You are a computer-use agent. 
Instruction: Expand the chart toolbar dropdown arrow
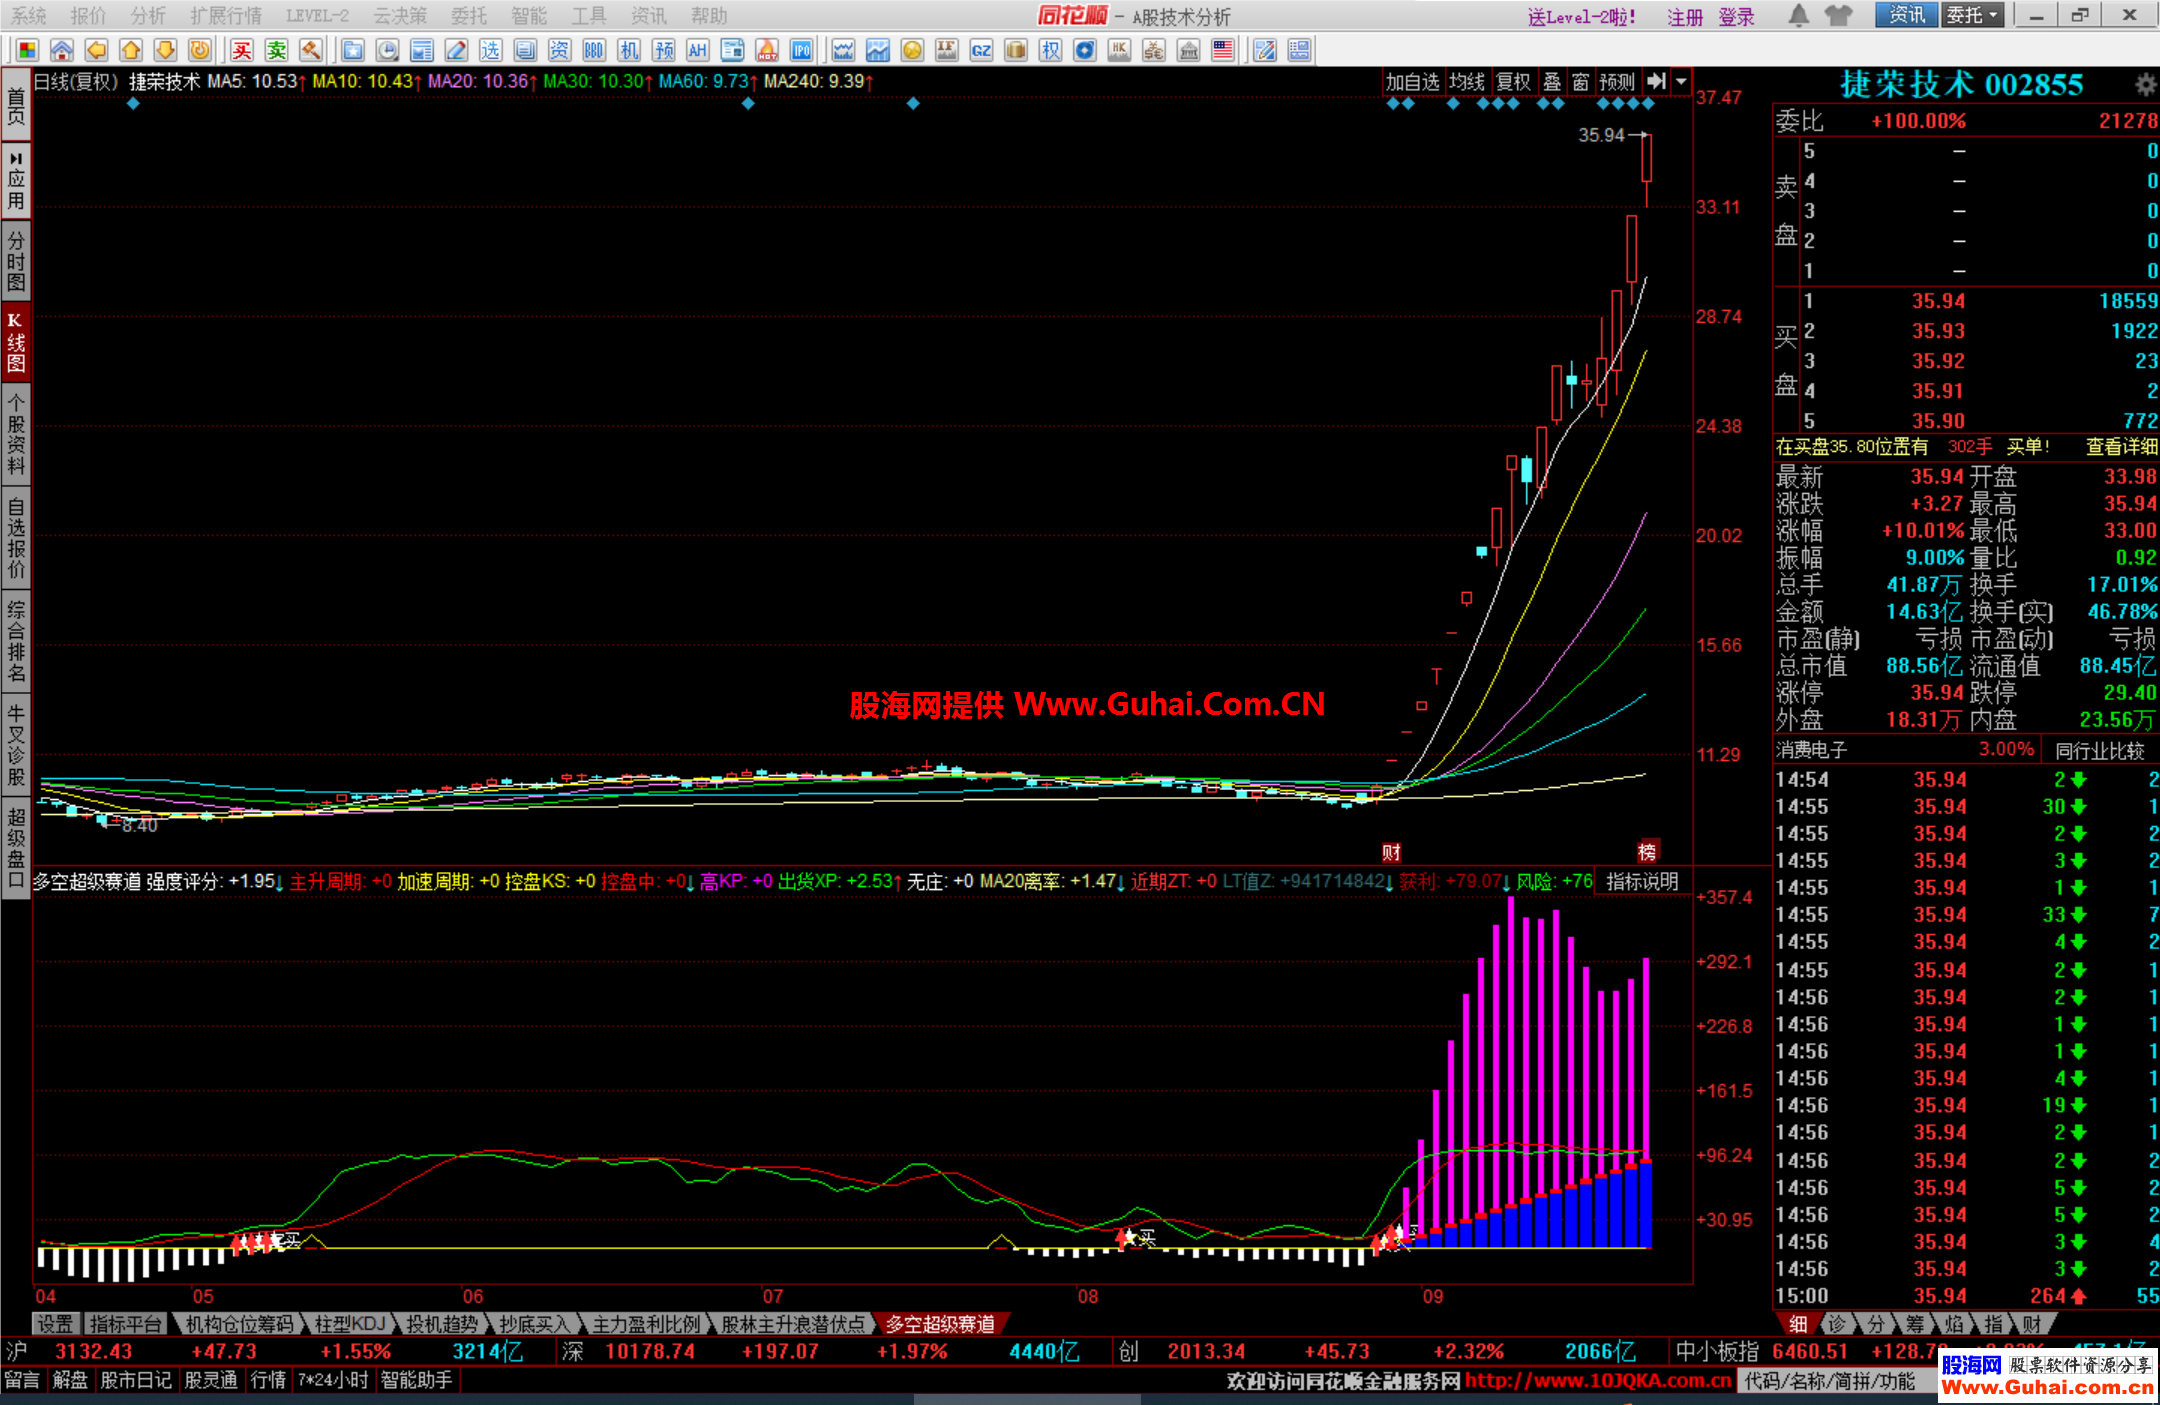pos(1681,82)
